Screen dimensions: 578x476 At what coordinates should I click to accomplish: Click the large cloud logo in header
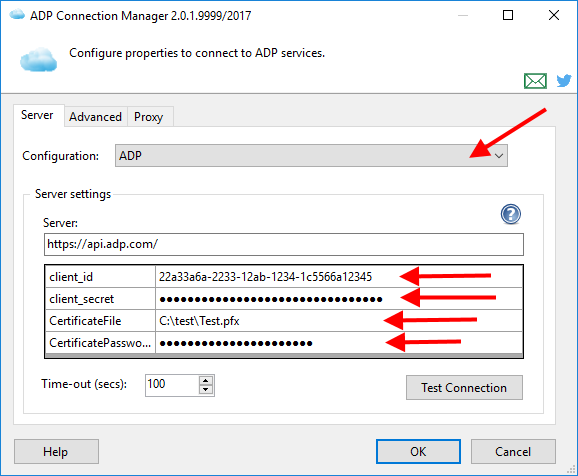point(38,59)
